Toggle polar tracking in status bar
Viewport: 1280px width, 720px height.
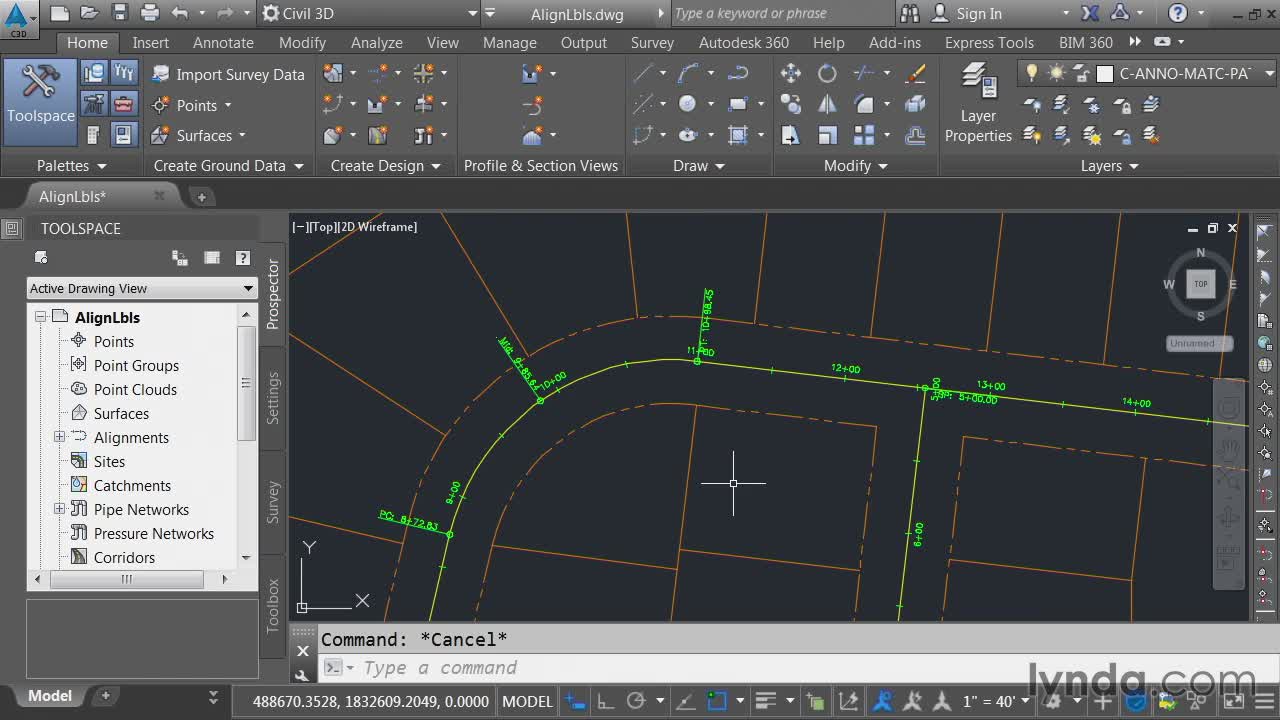(635, 701)
